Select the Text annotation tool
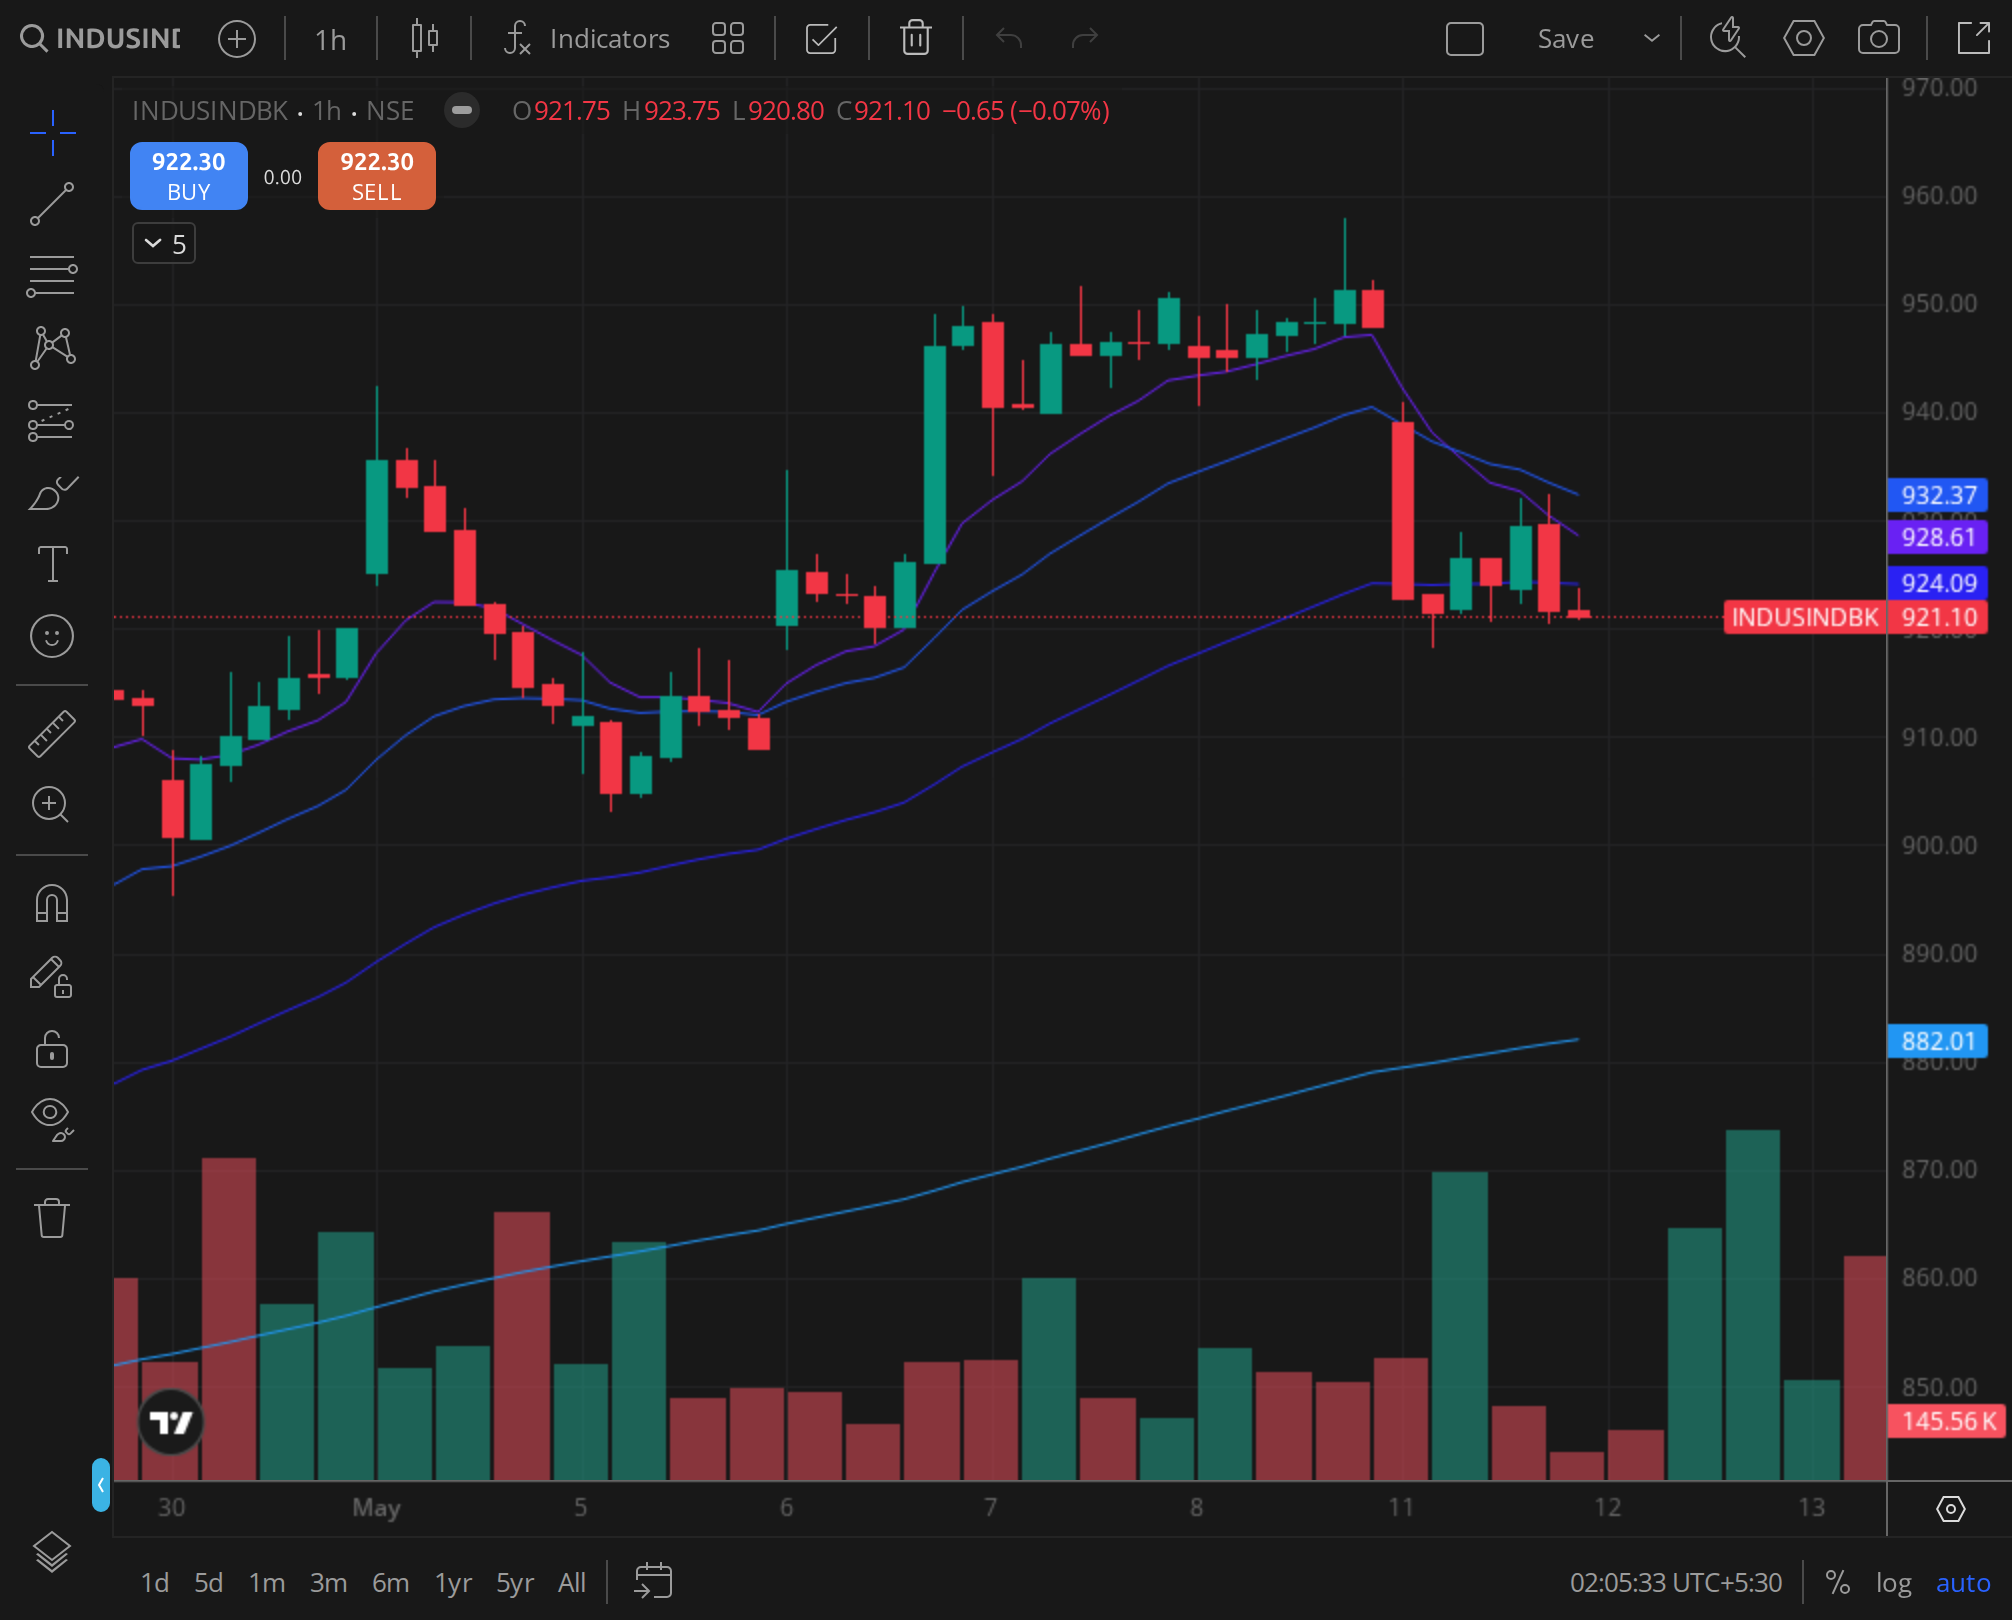Screen dimensions: 2012x1620 (x=52, y=564)
